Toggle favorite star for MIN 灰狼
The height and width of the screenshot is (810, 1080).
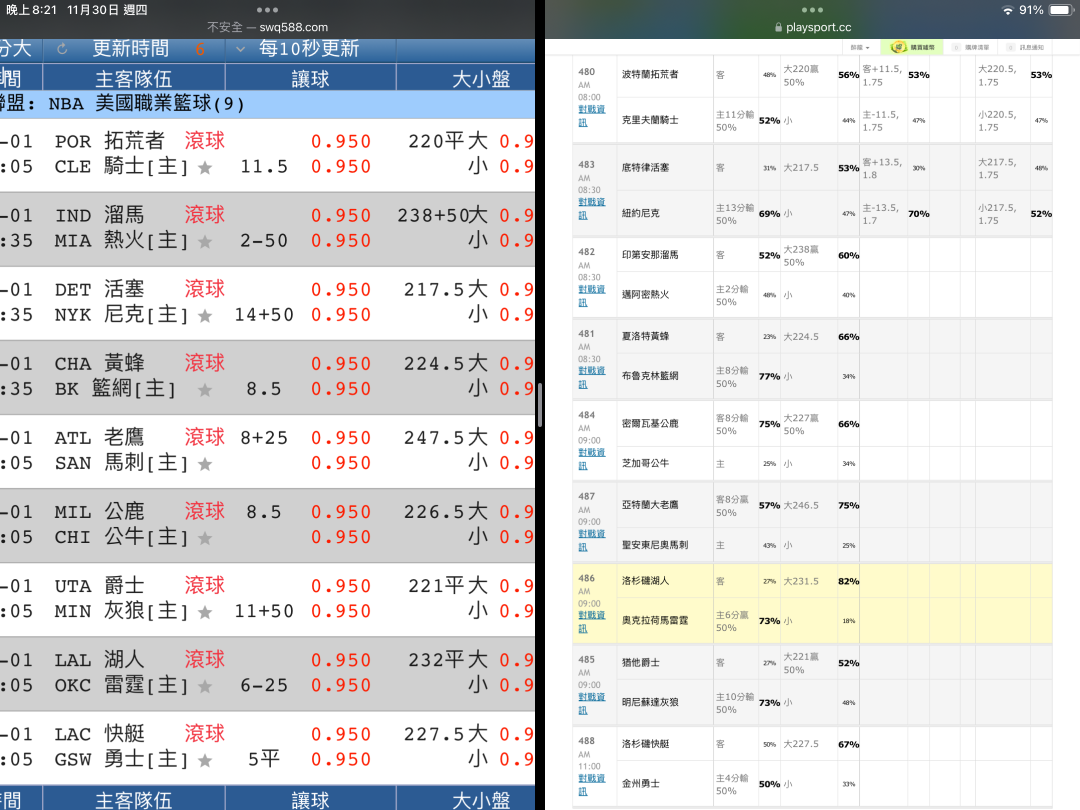click(205, 612)
